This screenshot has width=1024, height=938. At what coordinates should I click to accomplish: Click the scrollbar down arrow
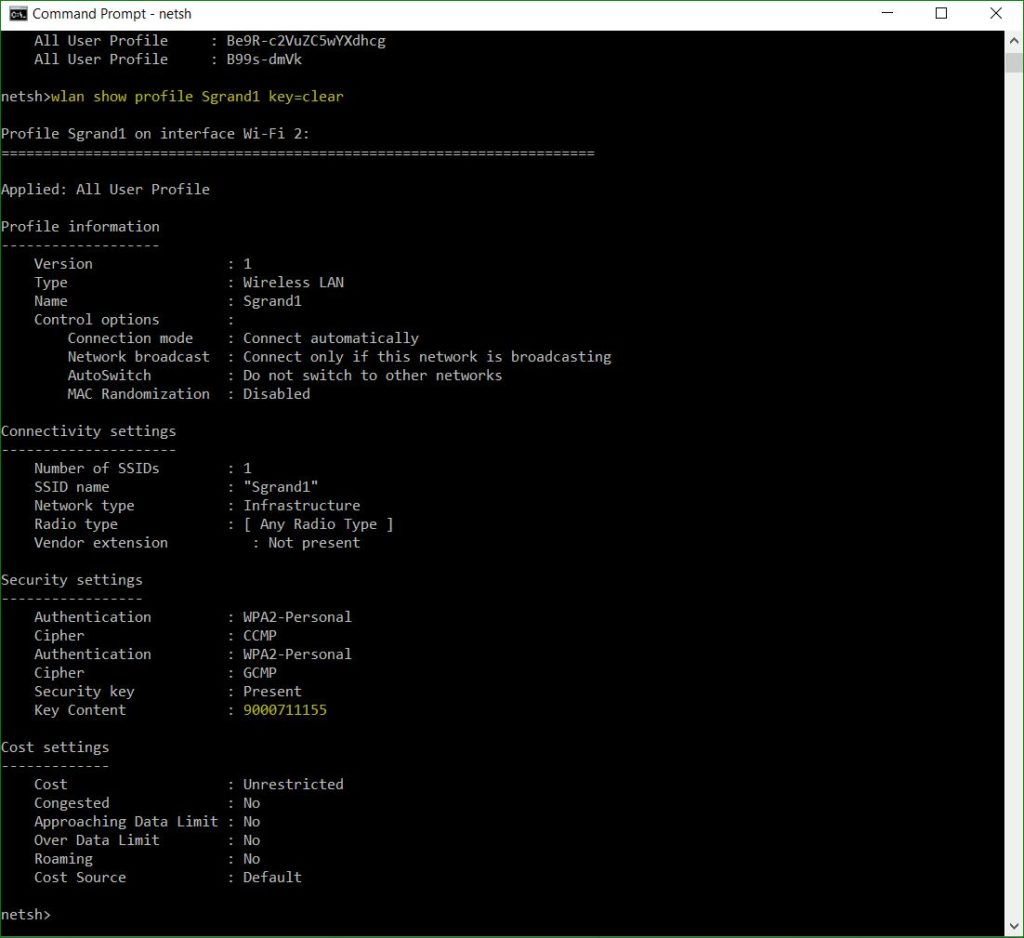point(1013,924)
